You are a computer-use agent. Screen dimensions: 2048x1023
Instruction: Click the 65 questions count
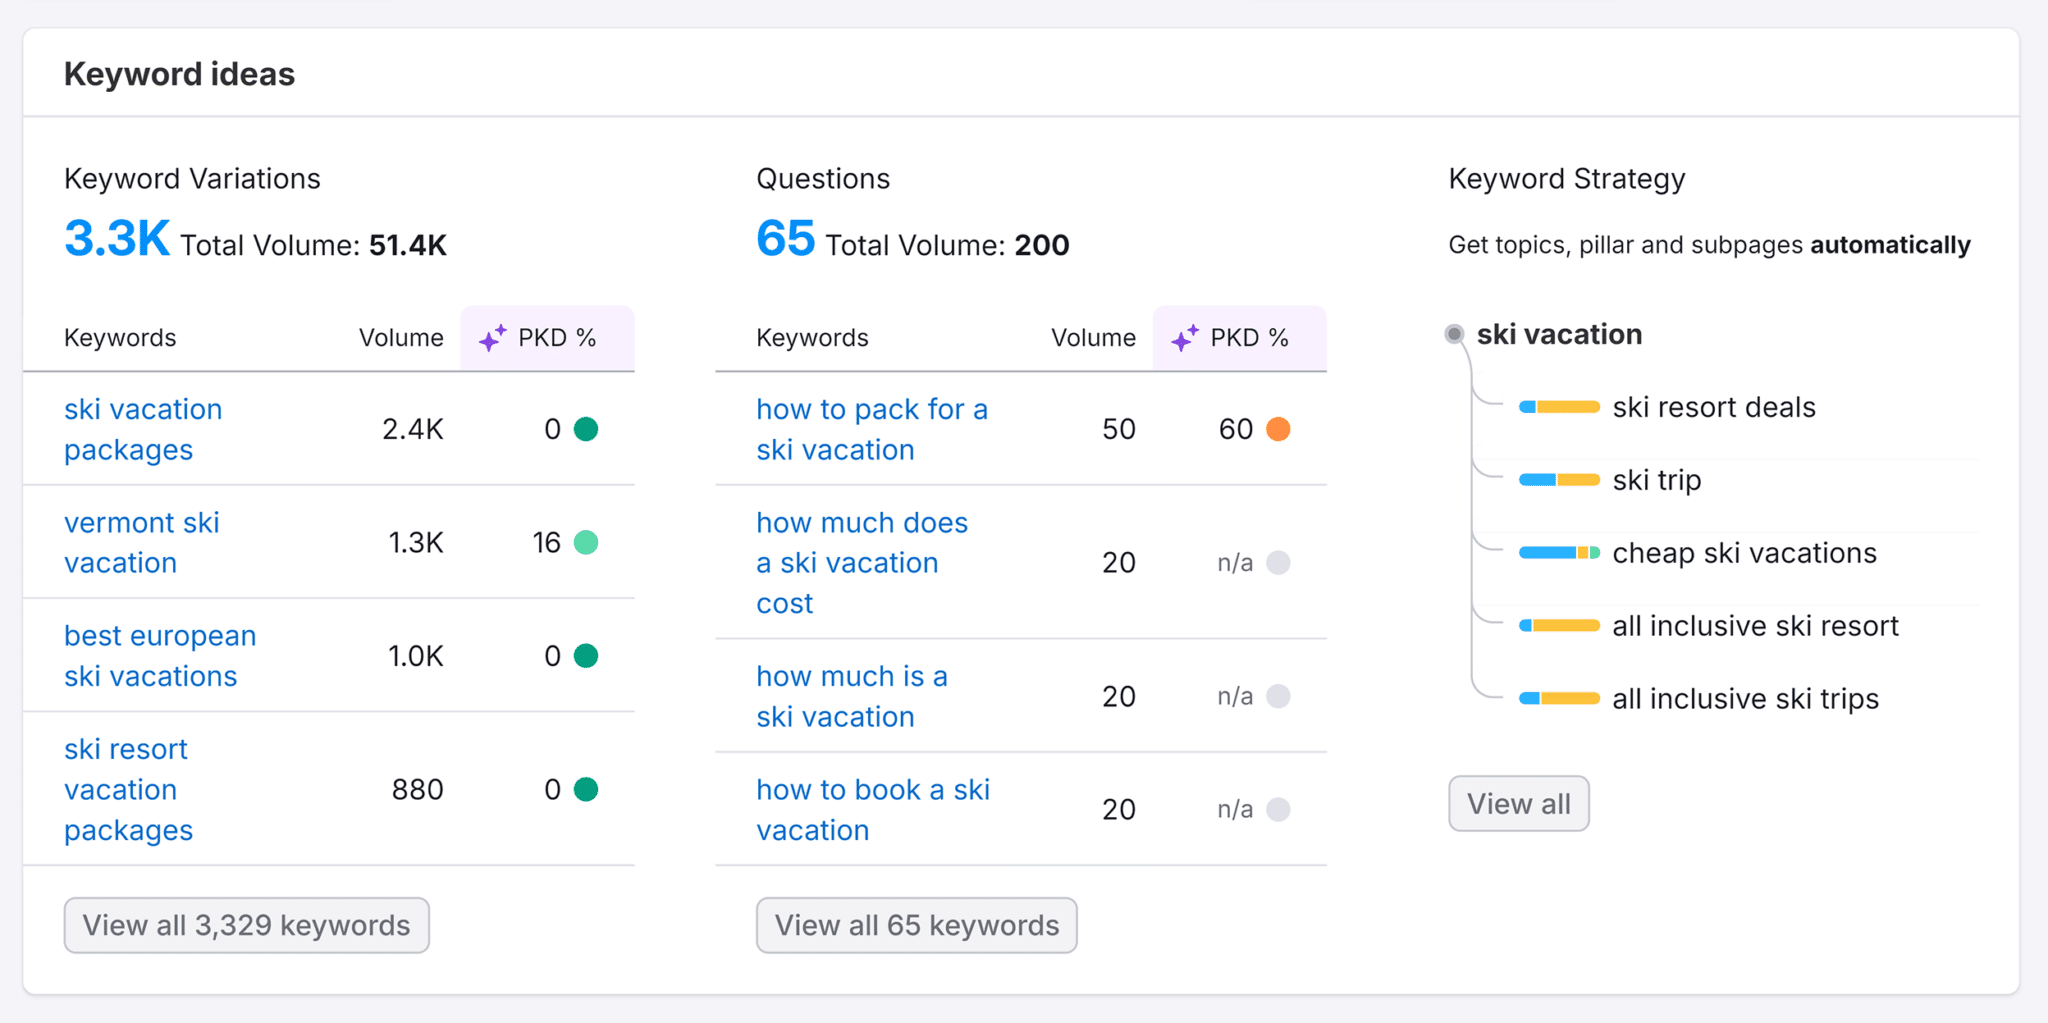(x=786, y=239)
